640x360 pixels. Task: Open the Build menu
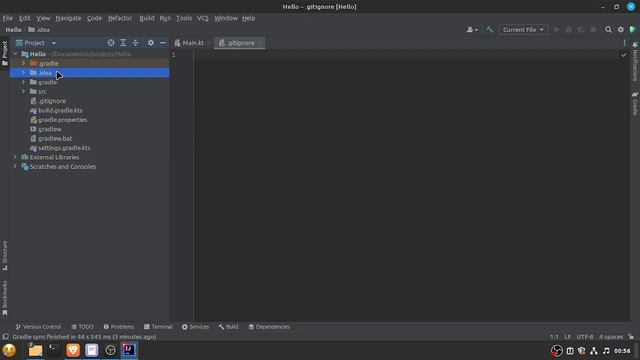click(x=147, y=18)
